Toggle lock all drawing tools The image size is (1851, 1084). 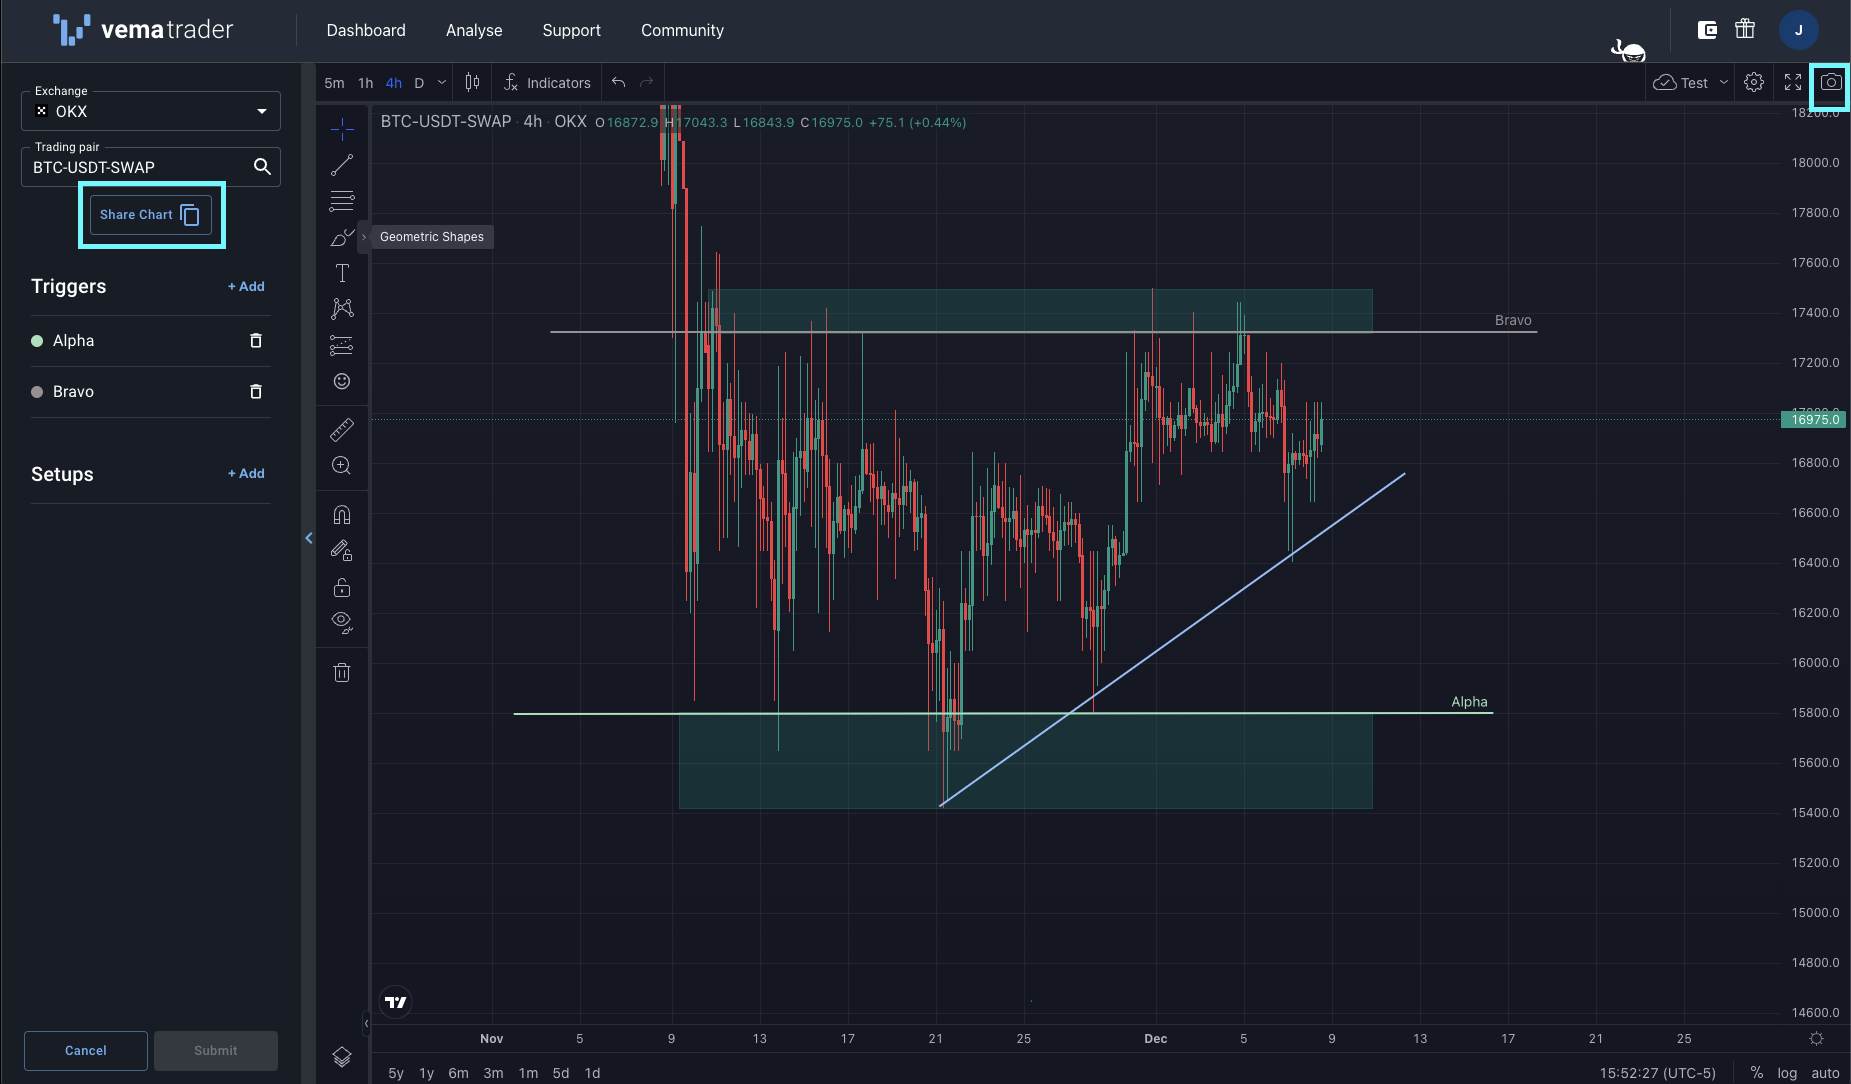342,587
